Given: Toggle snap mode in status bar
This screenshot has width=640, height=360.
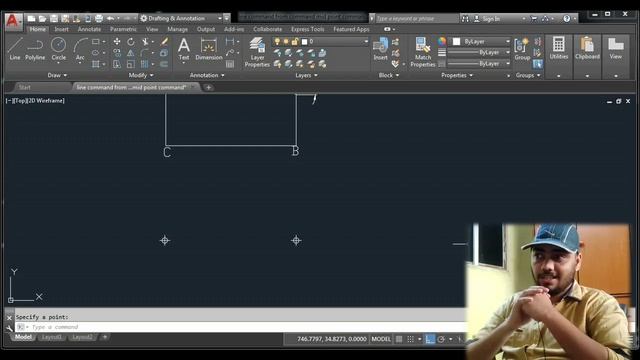Looking at the screenshot, I should coord(411,339).
